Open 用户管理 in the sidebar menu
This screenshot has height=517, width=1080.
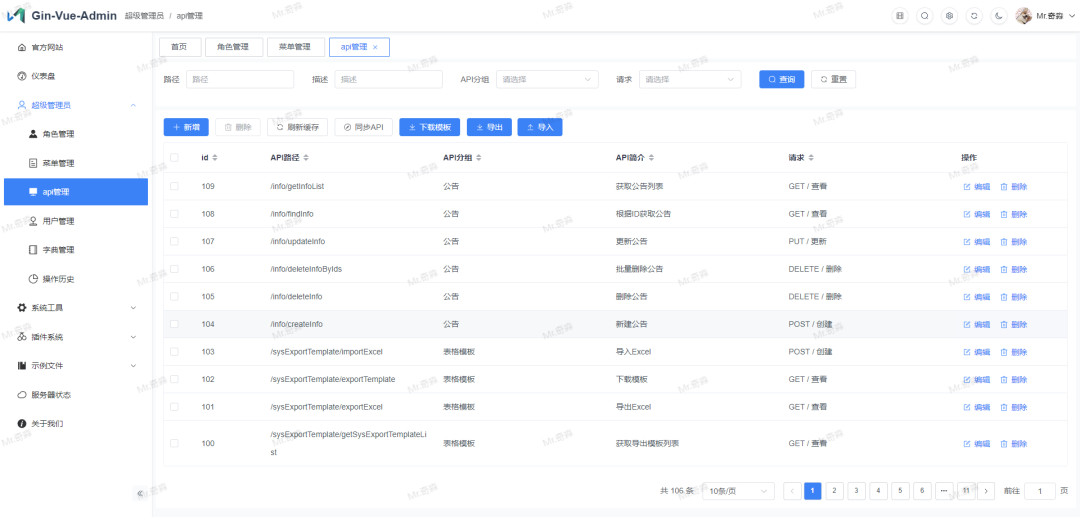coord(58,221)
